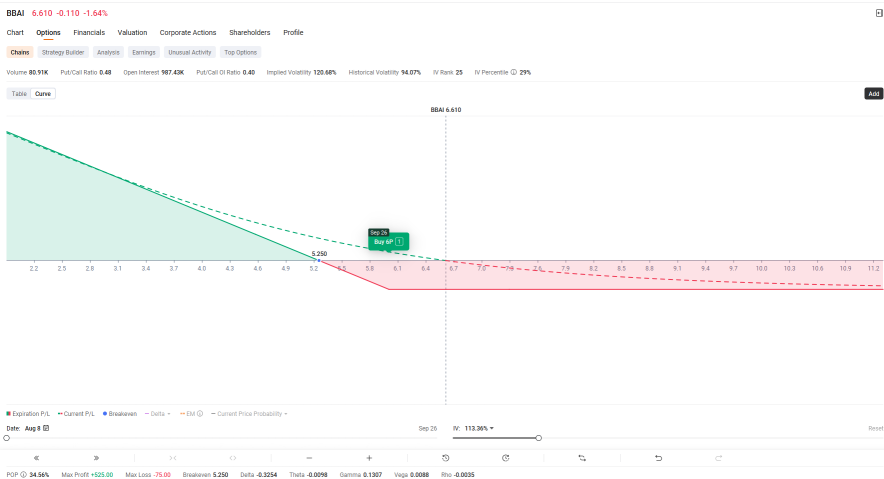Click the info icon next to IV Percentile

pyautogui.click(x=514, y=72)
